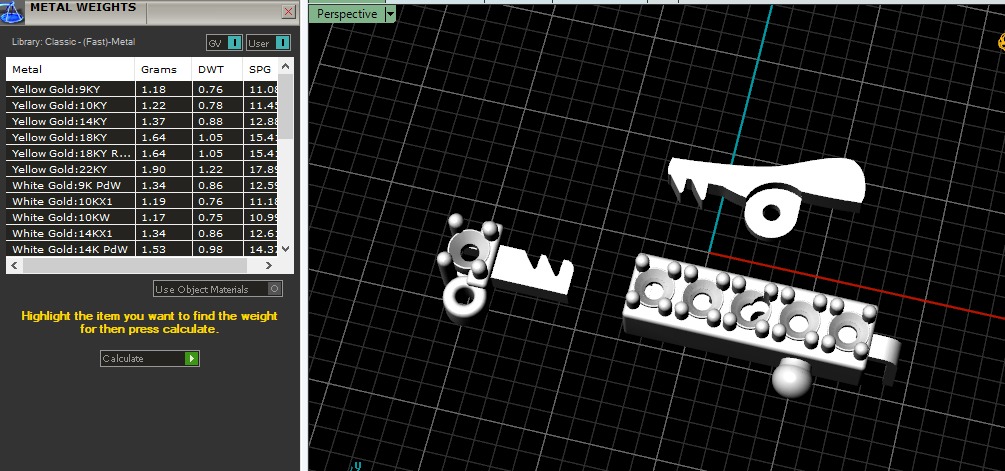The width and height of the screenshot is (1005, 471).
Task: Select the small zigzag bar model
Action: [x=532, y=274]
